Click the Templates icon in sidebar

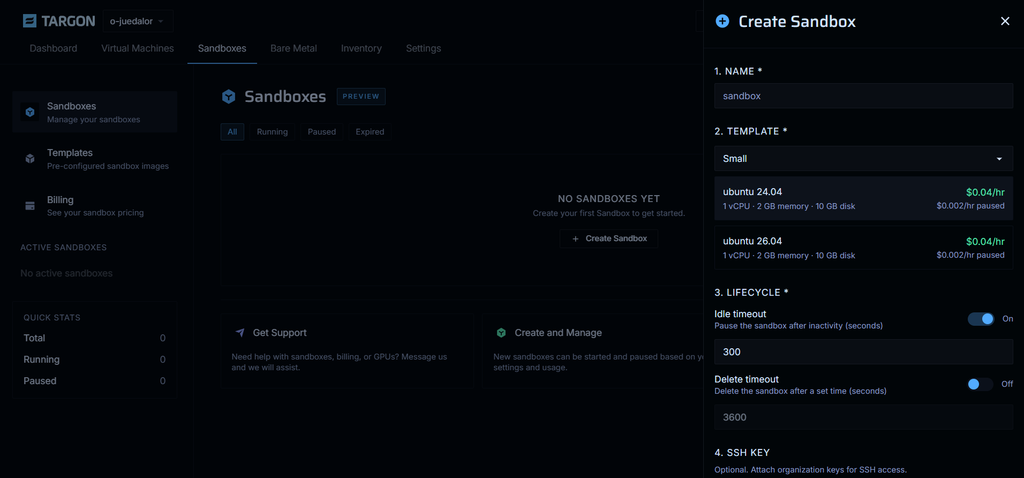point(29,159)
